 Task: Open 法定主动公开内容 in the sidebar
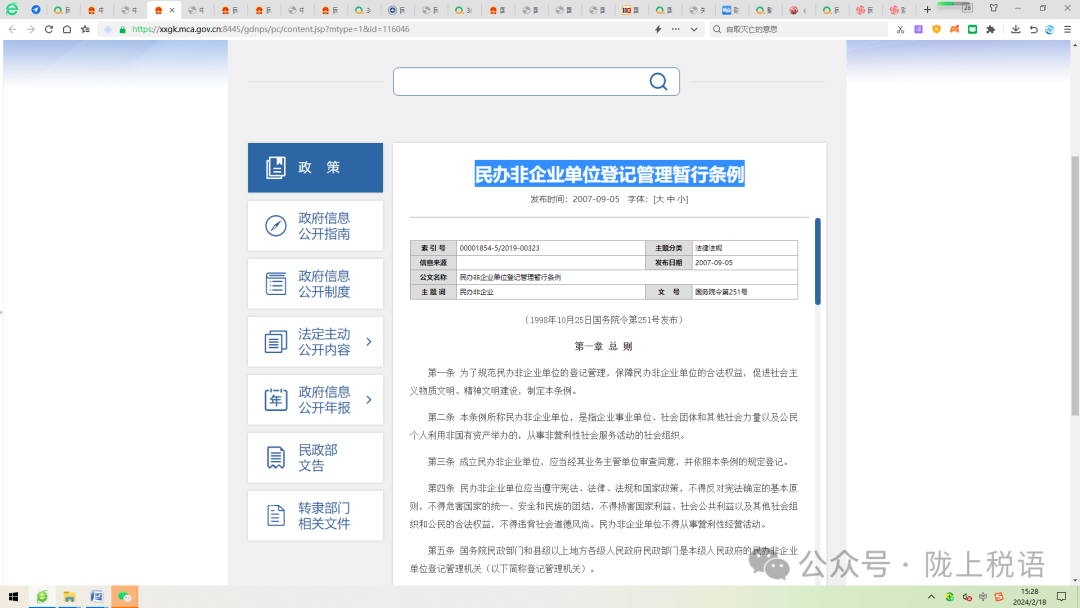tap(315, 342)
